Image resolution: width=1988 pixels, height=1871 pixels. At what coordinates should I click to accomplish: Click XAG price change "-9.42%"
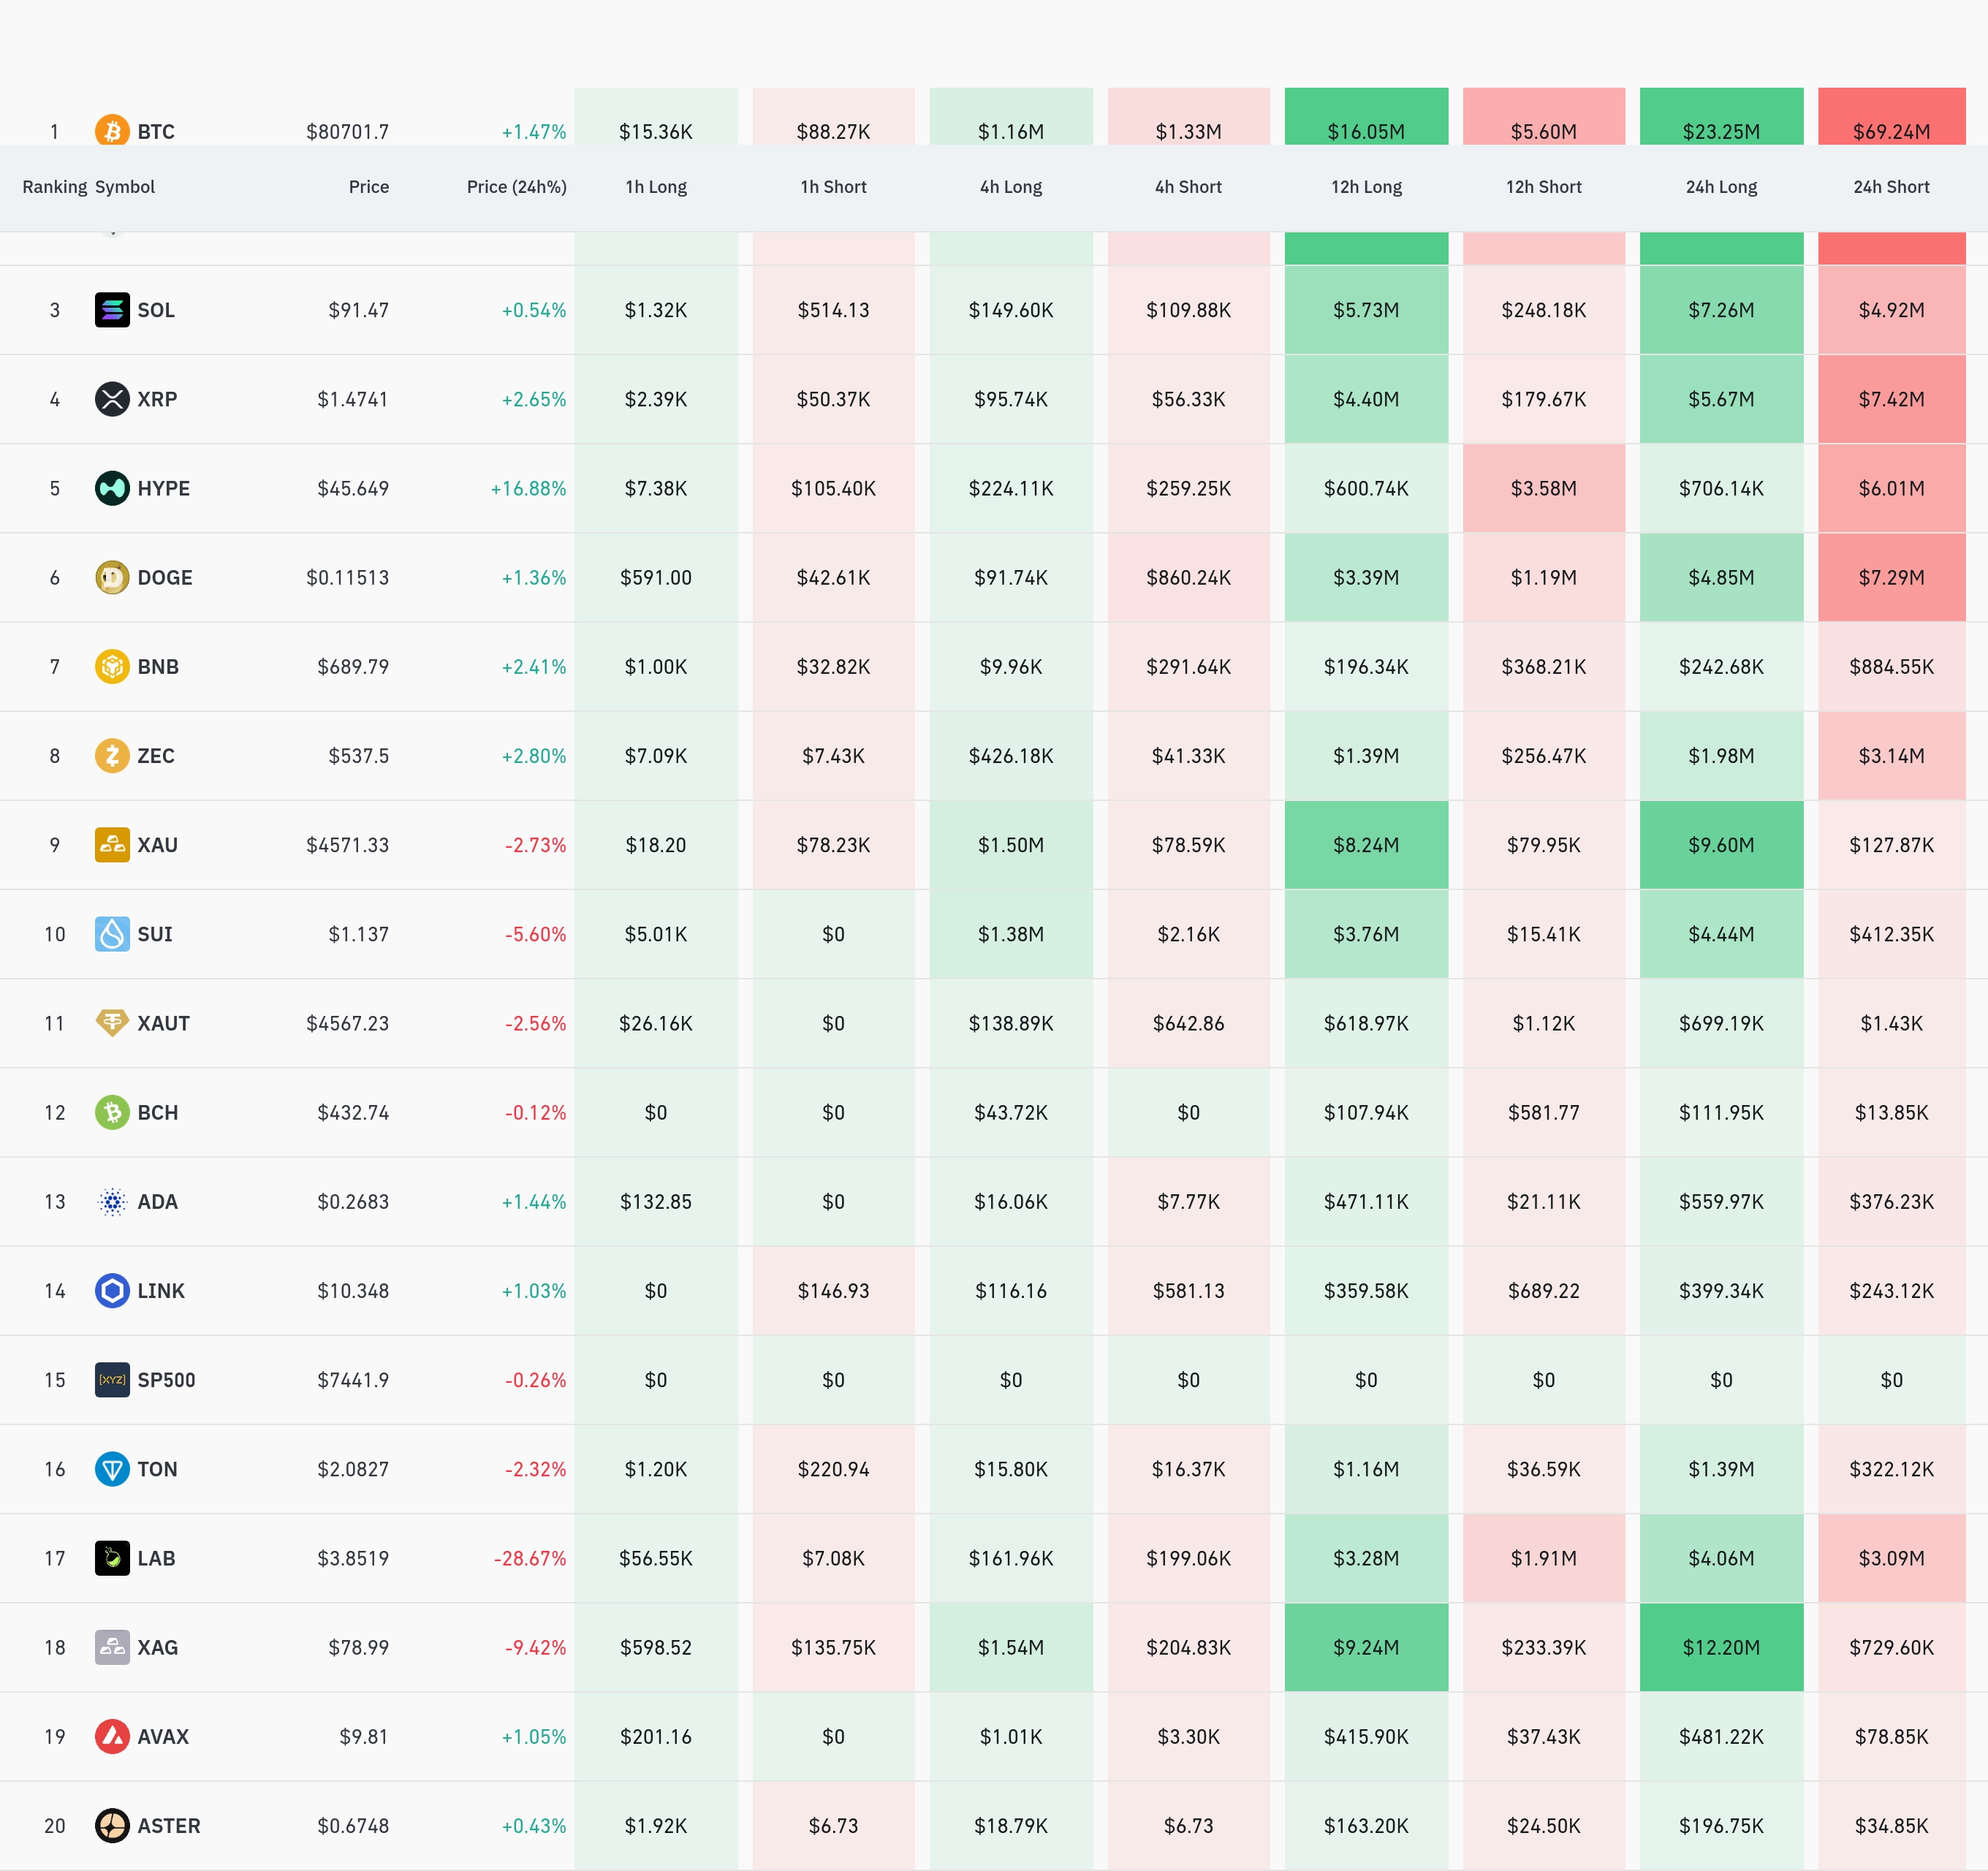tap(535, 1647)
